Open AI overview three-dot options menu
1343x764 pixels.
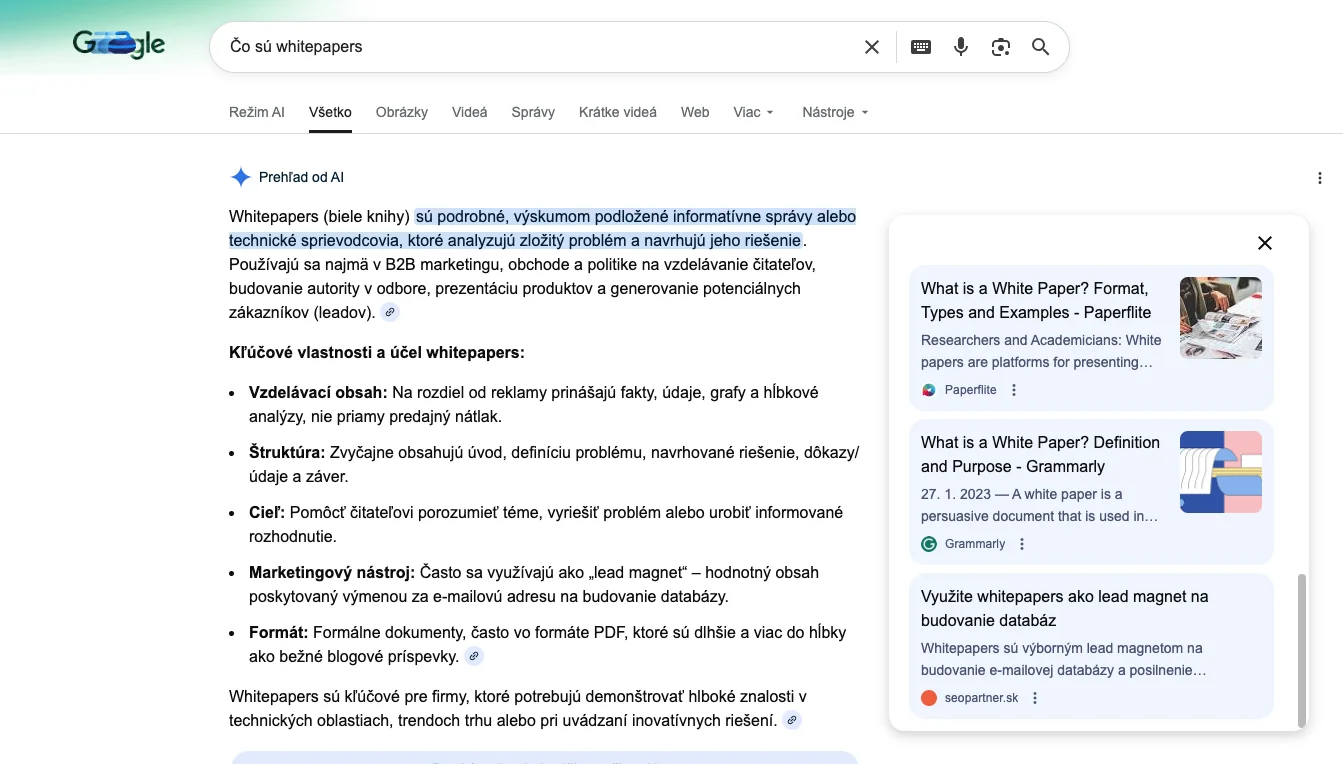[1320, 178]
